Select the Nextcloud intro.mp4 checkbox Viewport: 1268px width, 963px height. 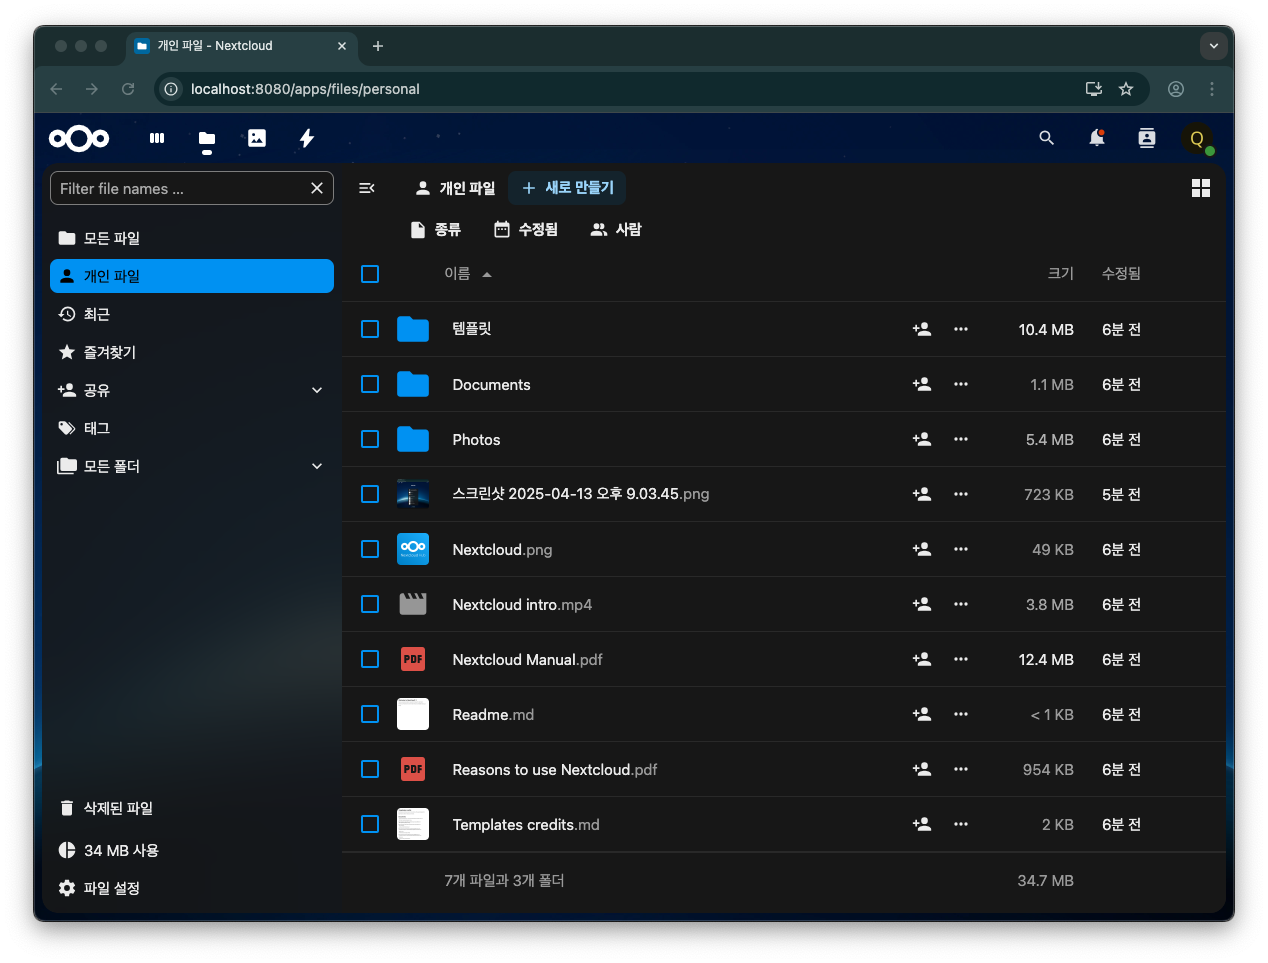[370, 604]
